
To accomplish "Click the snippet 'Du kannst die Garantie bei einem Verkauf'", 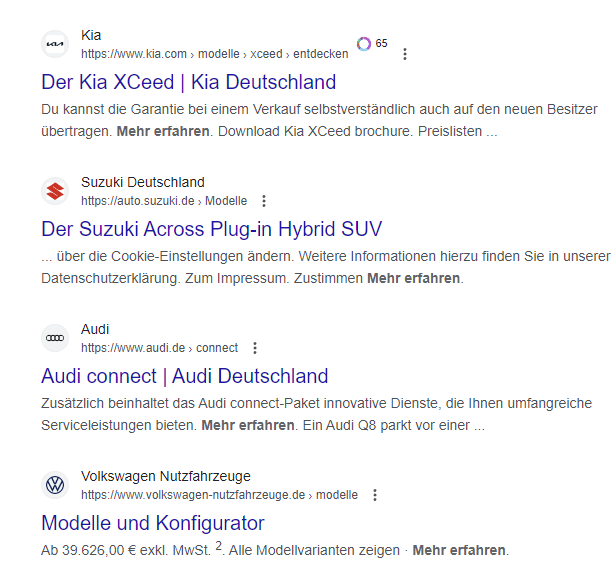I will [x=170, y=109].
